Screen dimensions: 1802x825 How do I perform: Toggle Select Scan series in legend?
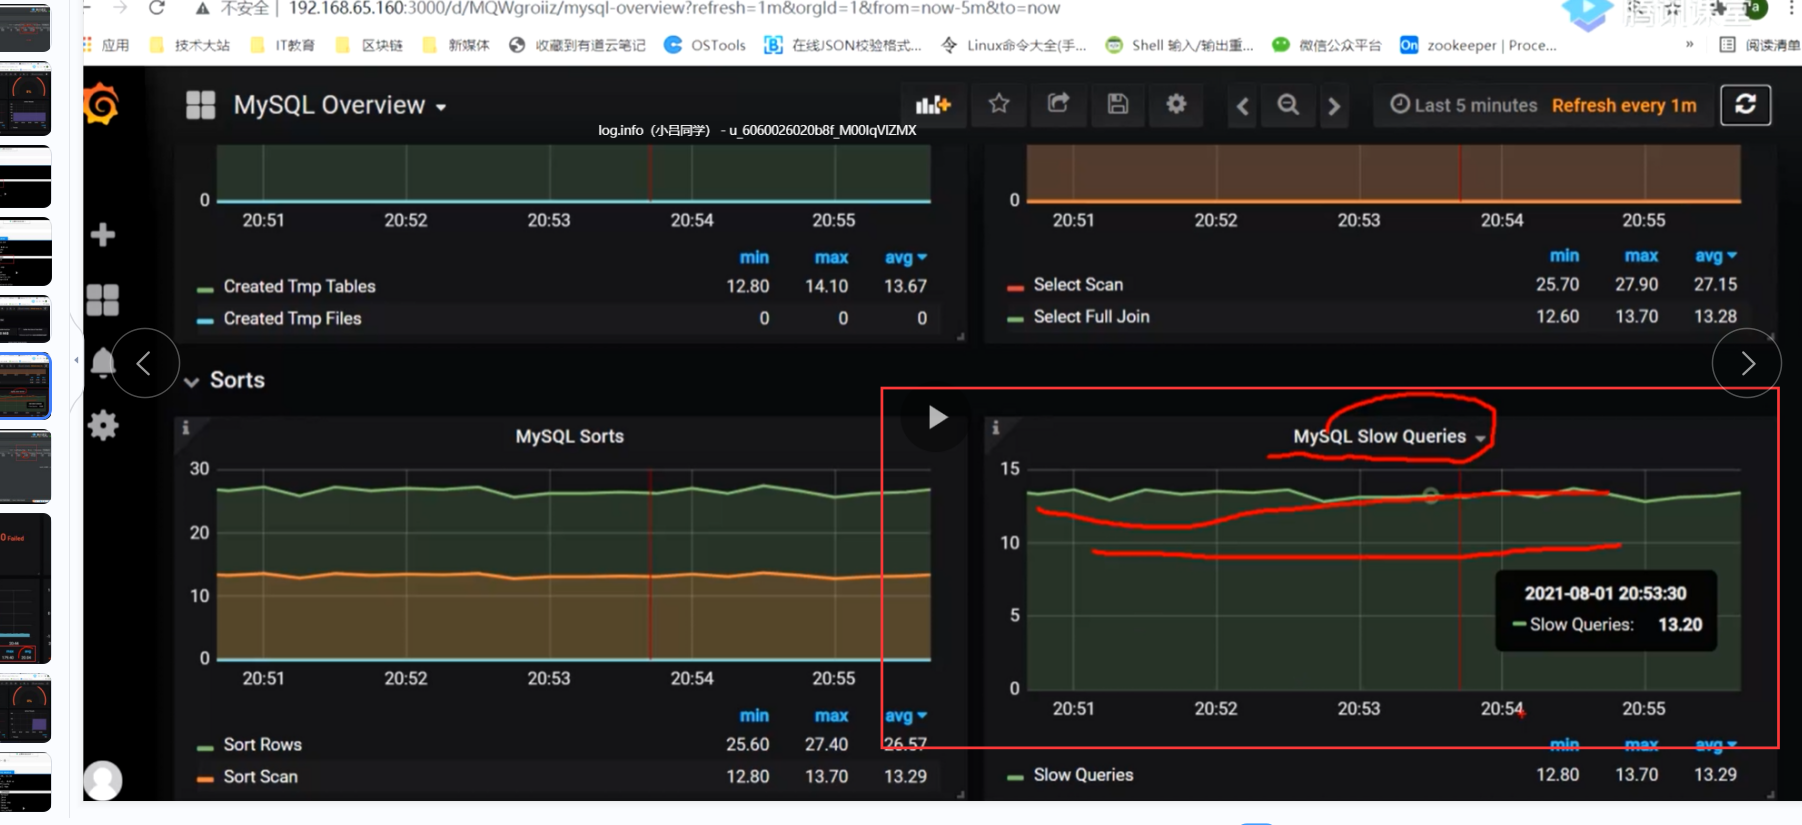point(1078,284)
